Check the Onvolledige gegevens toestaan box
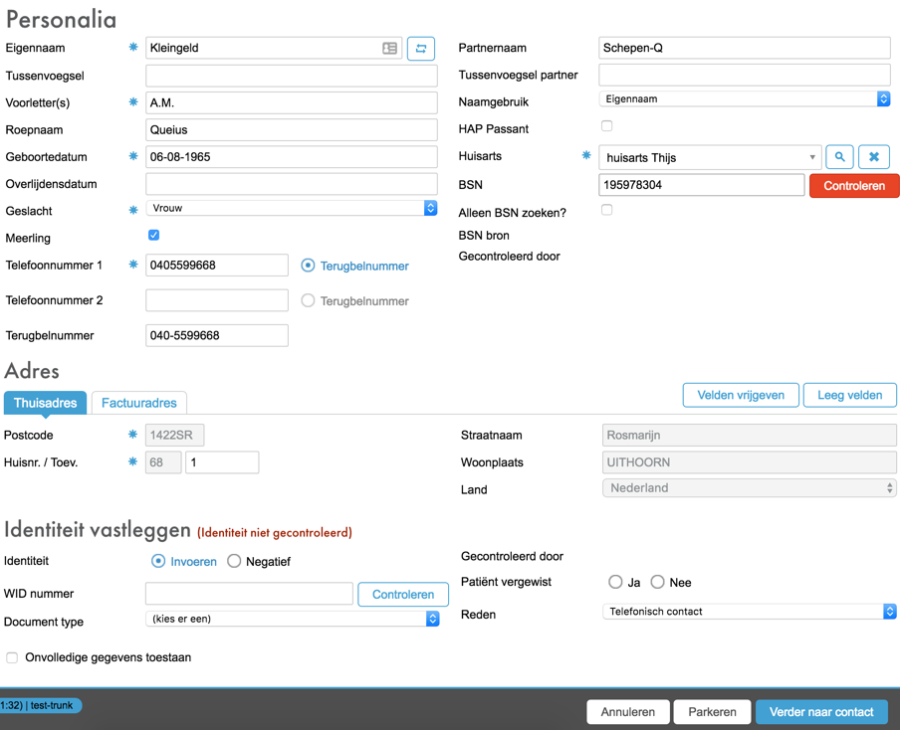This screenshot has height=730, width=900. coord(12,658)
